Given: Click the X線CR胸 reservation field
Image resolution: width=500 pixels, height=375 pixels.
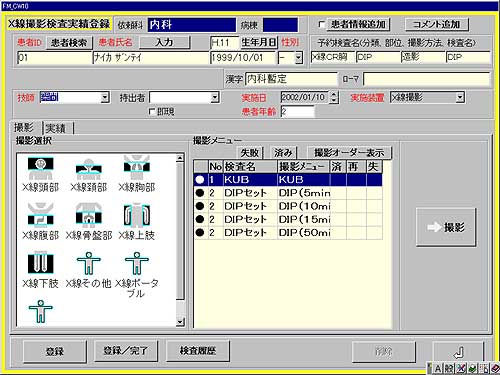Looking at the screenshot, I should pos(332,57).
